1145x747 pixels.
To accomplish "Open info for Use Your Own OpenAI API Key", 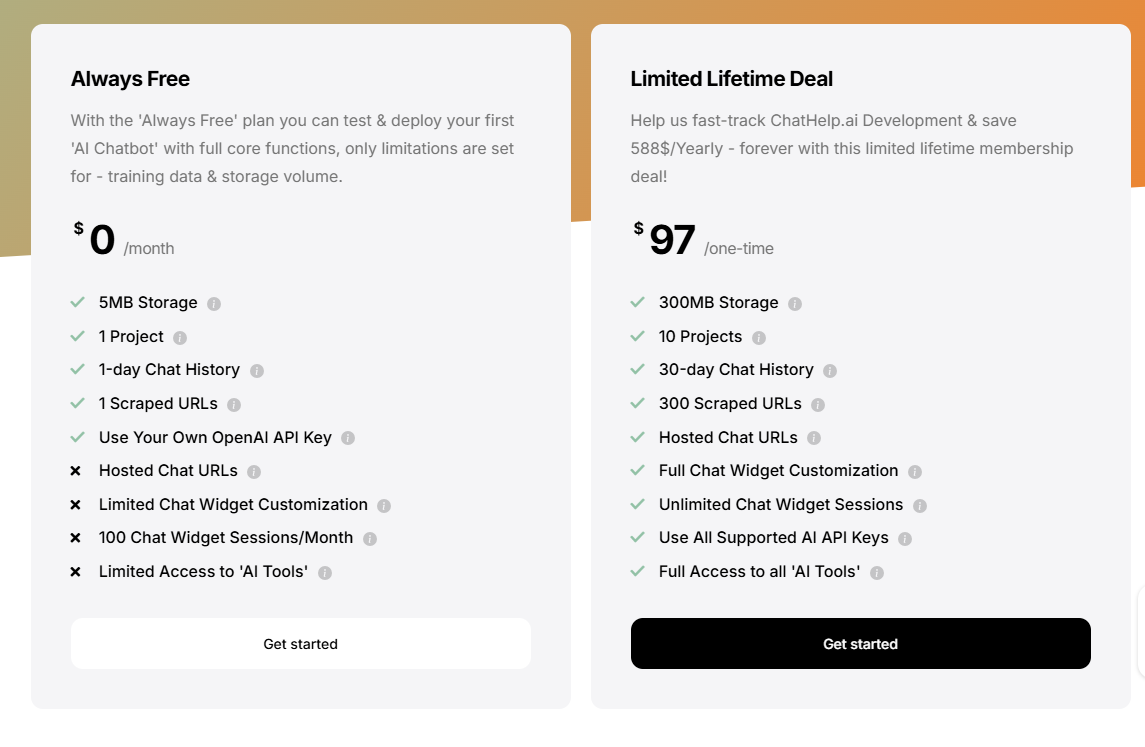I will tap(347, 437).
